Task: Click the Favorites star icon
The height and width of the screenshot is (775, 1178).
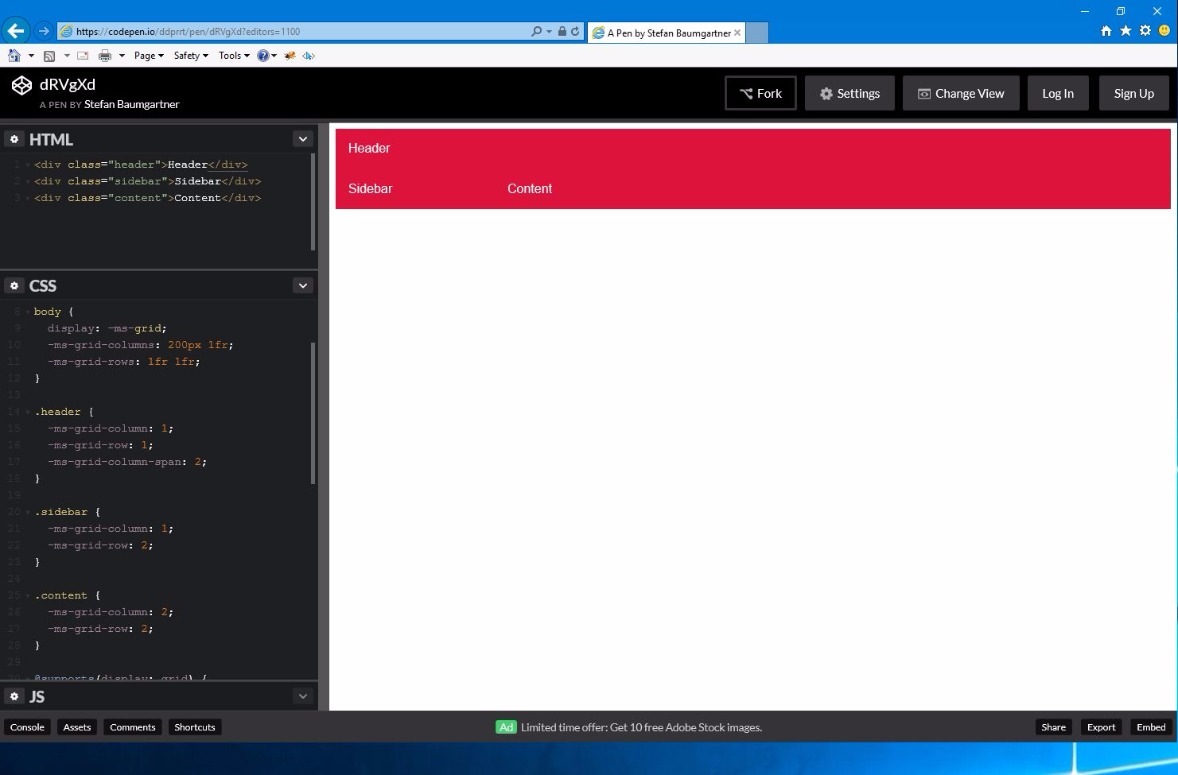Action: [1125, 31]
